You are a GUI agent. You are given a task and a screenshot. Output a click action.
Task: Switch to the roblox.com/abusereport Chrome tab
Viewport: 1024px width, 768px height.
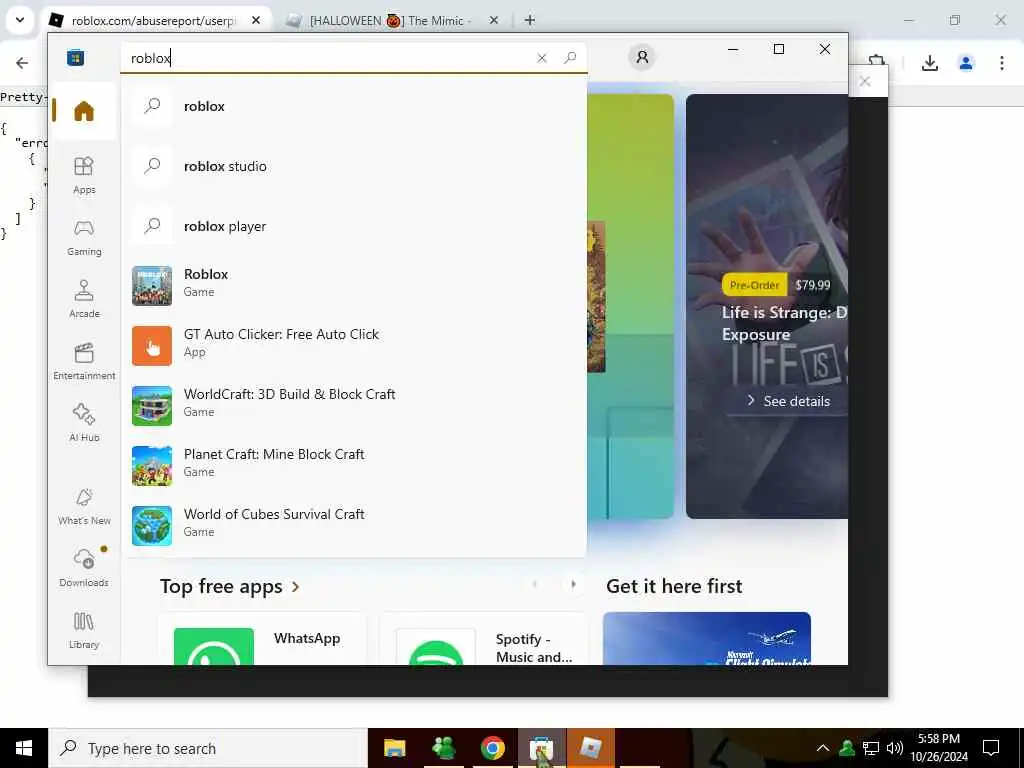click(153, 21)
